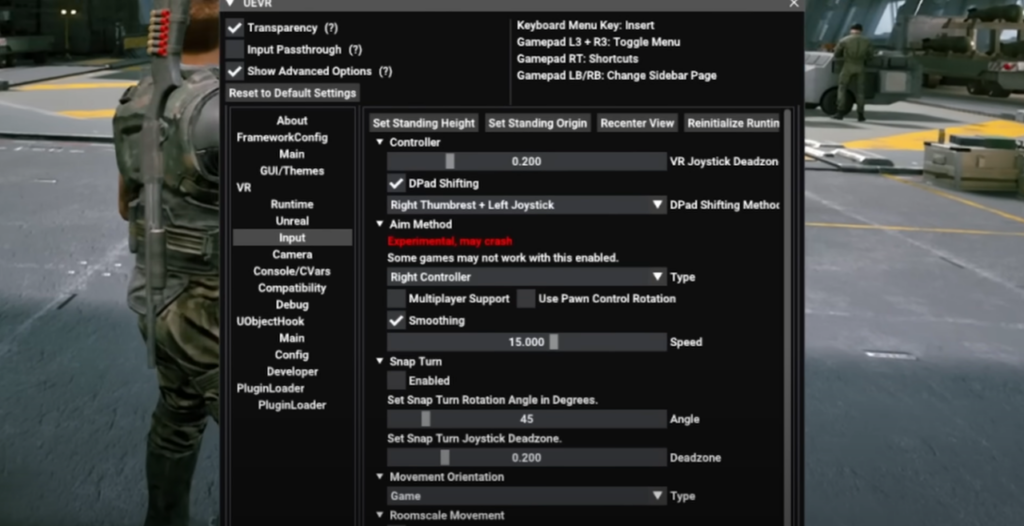This screenshot has height=526, width=1024.
Task: Collapse the Controller section
Action: 380,143
